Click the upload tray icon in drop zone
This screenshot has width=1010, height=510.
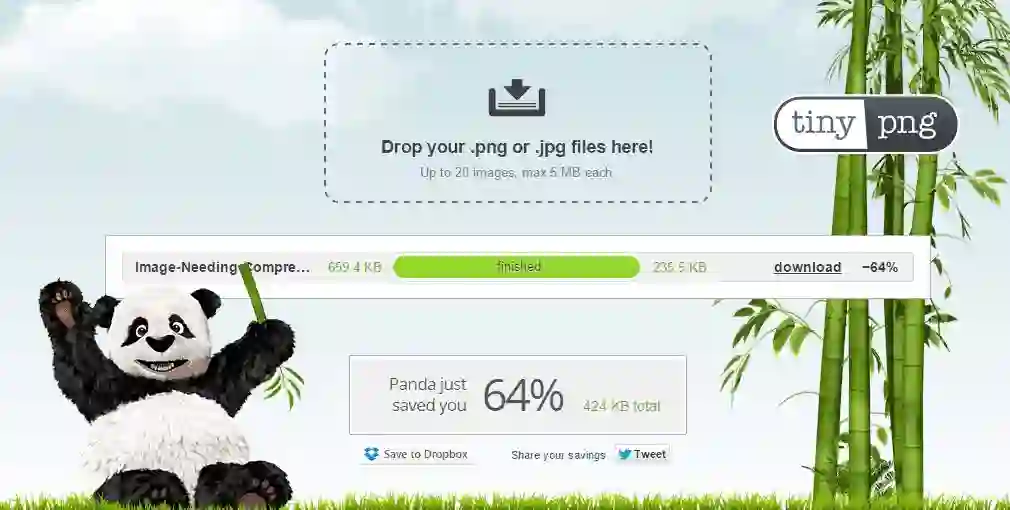[517, 97]
